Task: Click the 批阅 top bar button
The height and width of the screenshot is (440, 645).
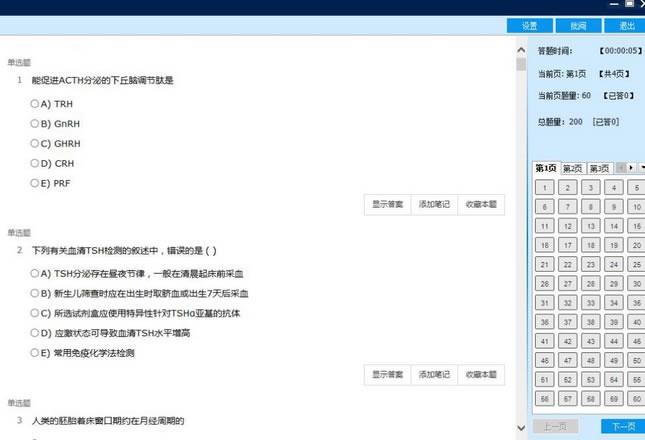Action: pyautogui.click(x=578, y=26)
